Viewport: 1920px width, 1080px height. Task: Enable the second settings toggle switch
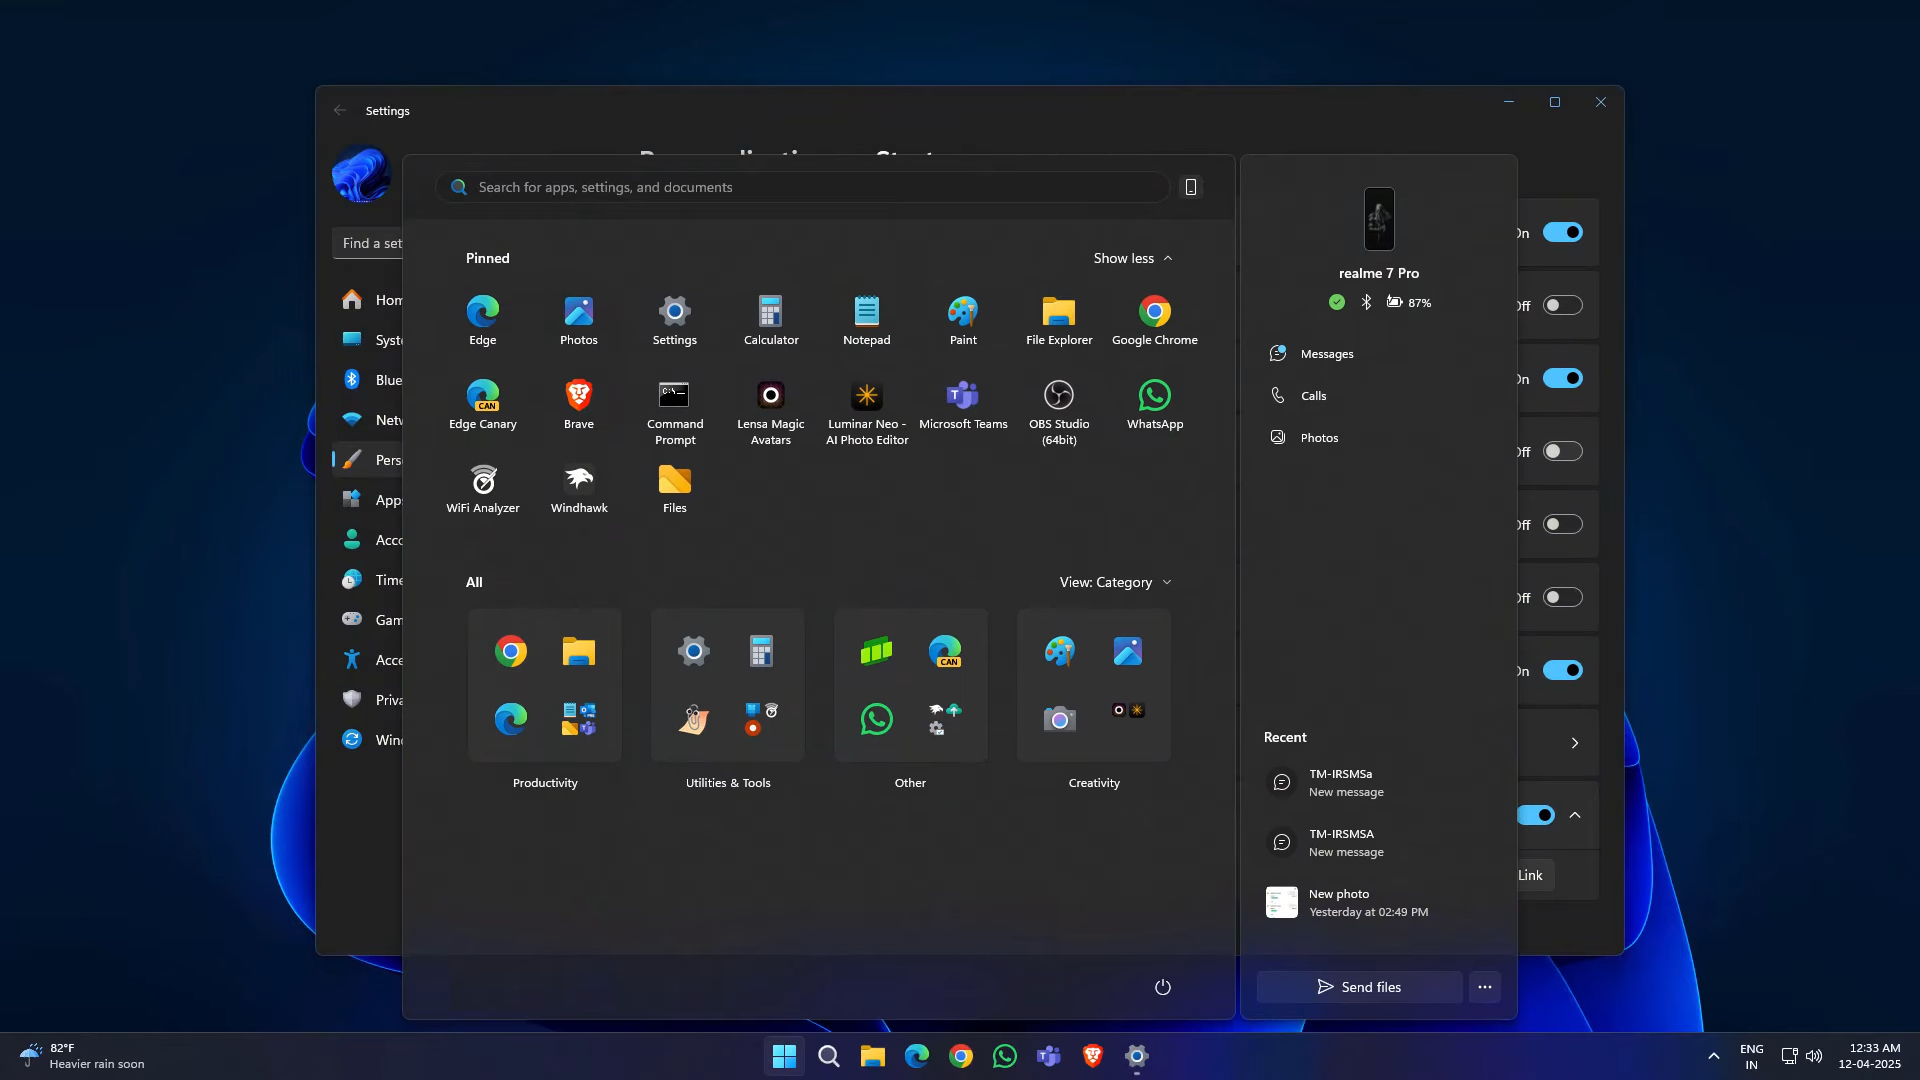pos(1562,306)
